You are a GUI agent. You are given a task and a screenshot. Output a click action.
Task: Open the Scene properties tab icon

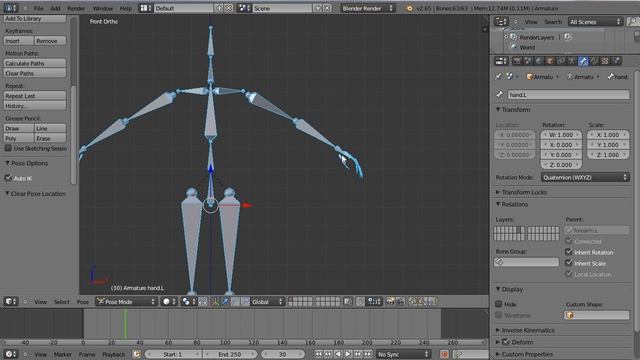pos(528,61)
